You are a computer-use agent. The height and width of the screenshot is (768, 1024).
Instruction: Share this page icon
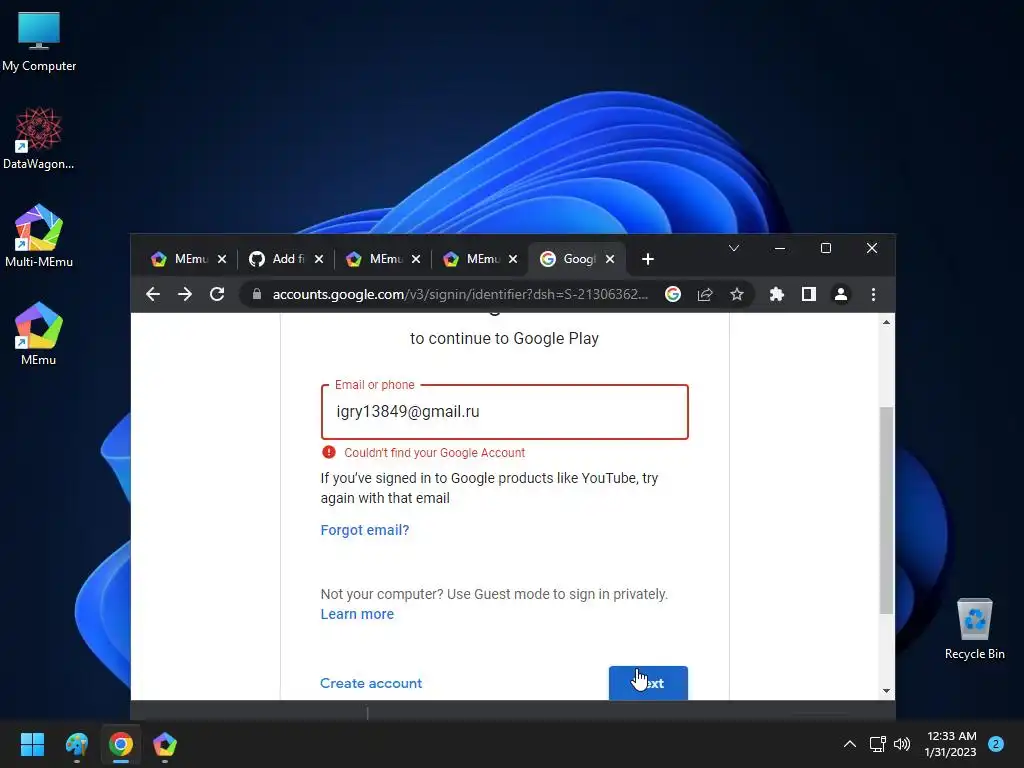coord(705,295)
